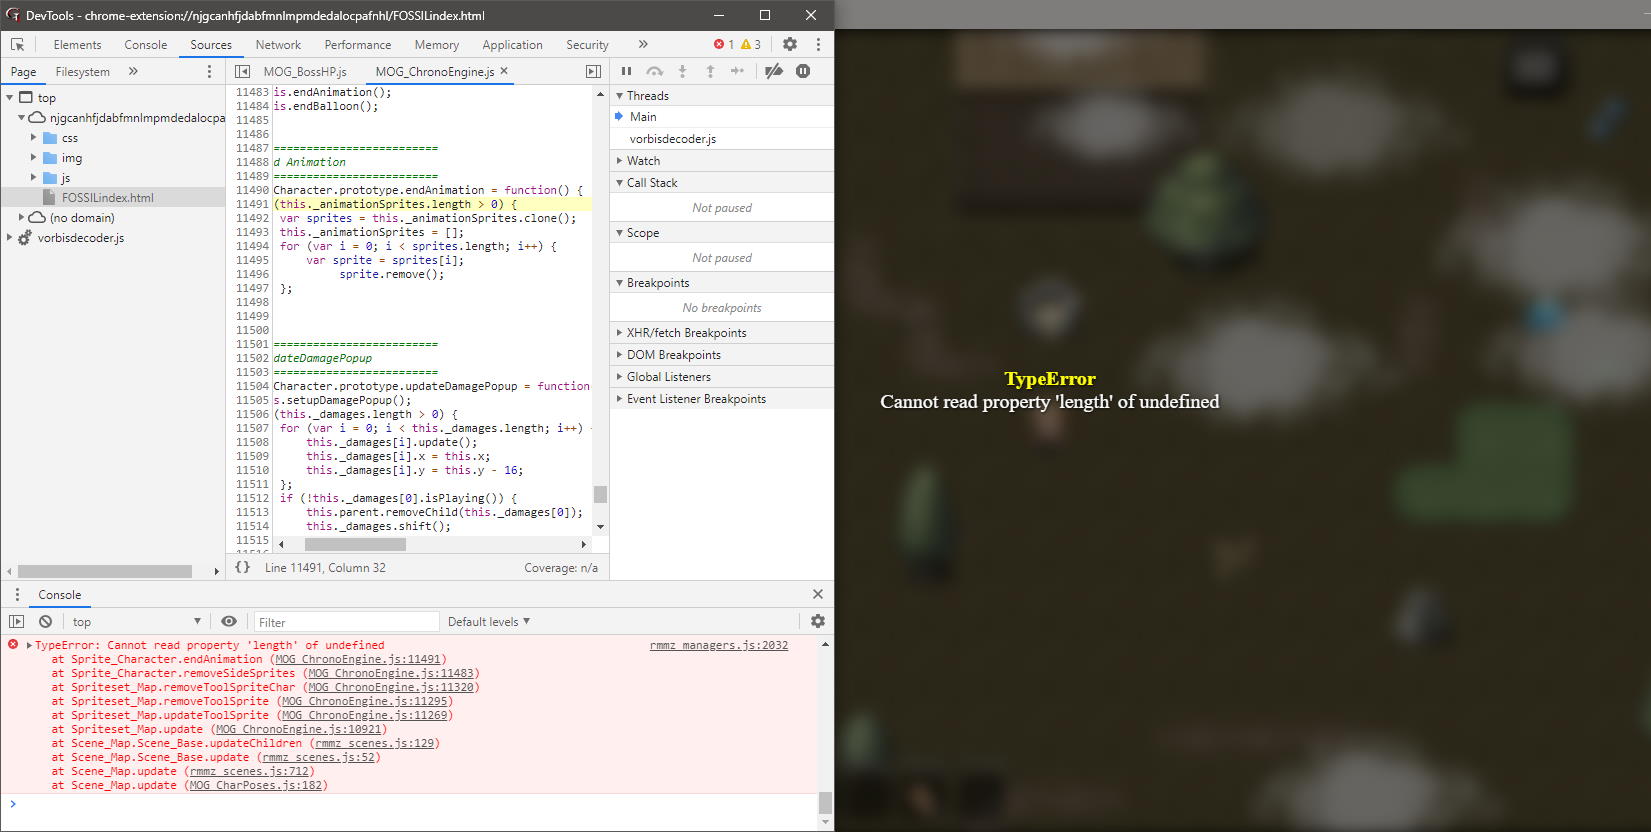The width and height of the screenshot is (1651, 832).
Task: Open the DevTools three-dot customize menu
Action: [x=818, y=44]
